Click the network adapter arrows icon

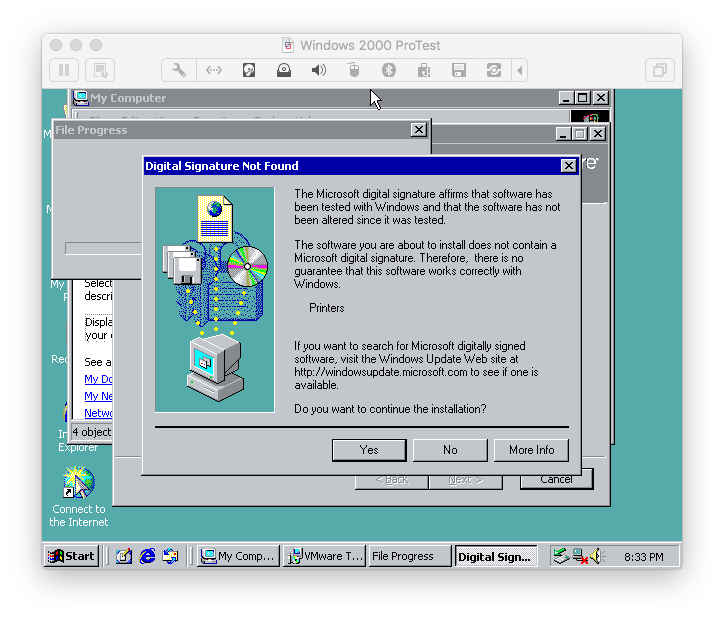(x=214, y=70)
